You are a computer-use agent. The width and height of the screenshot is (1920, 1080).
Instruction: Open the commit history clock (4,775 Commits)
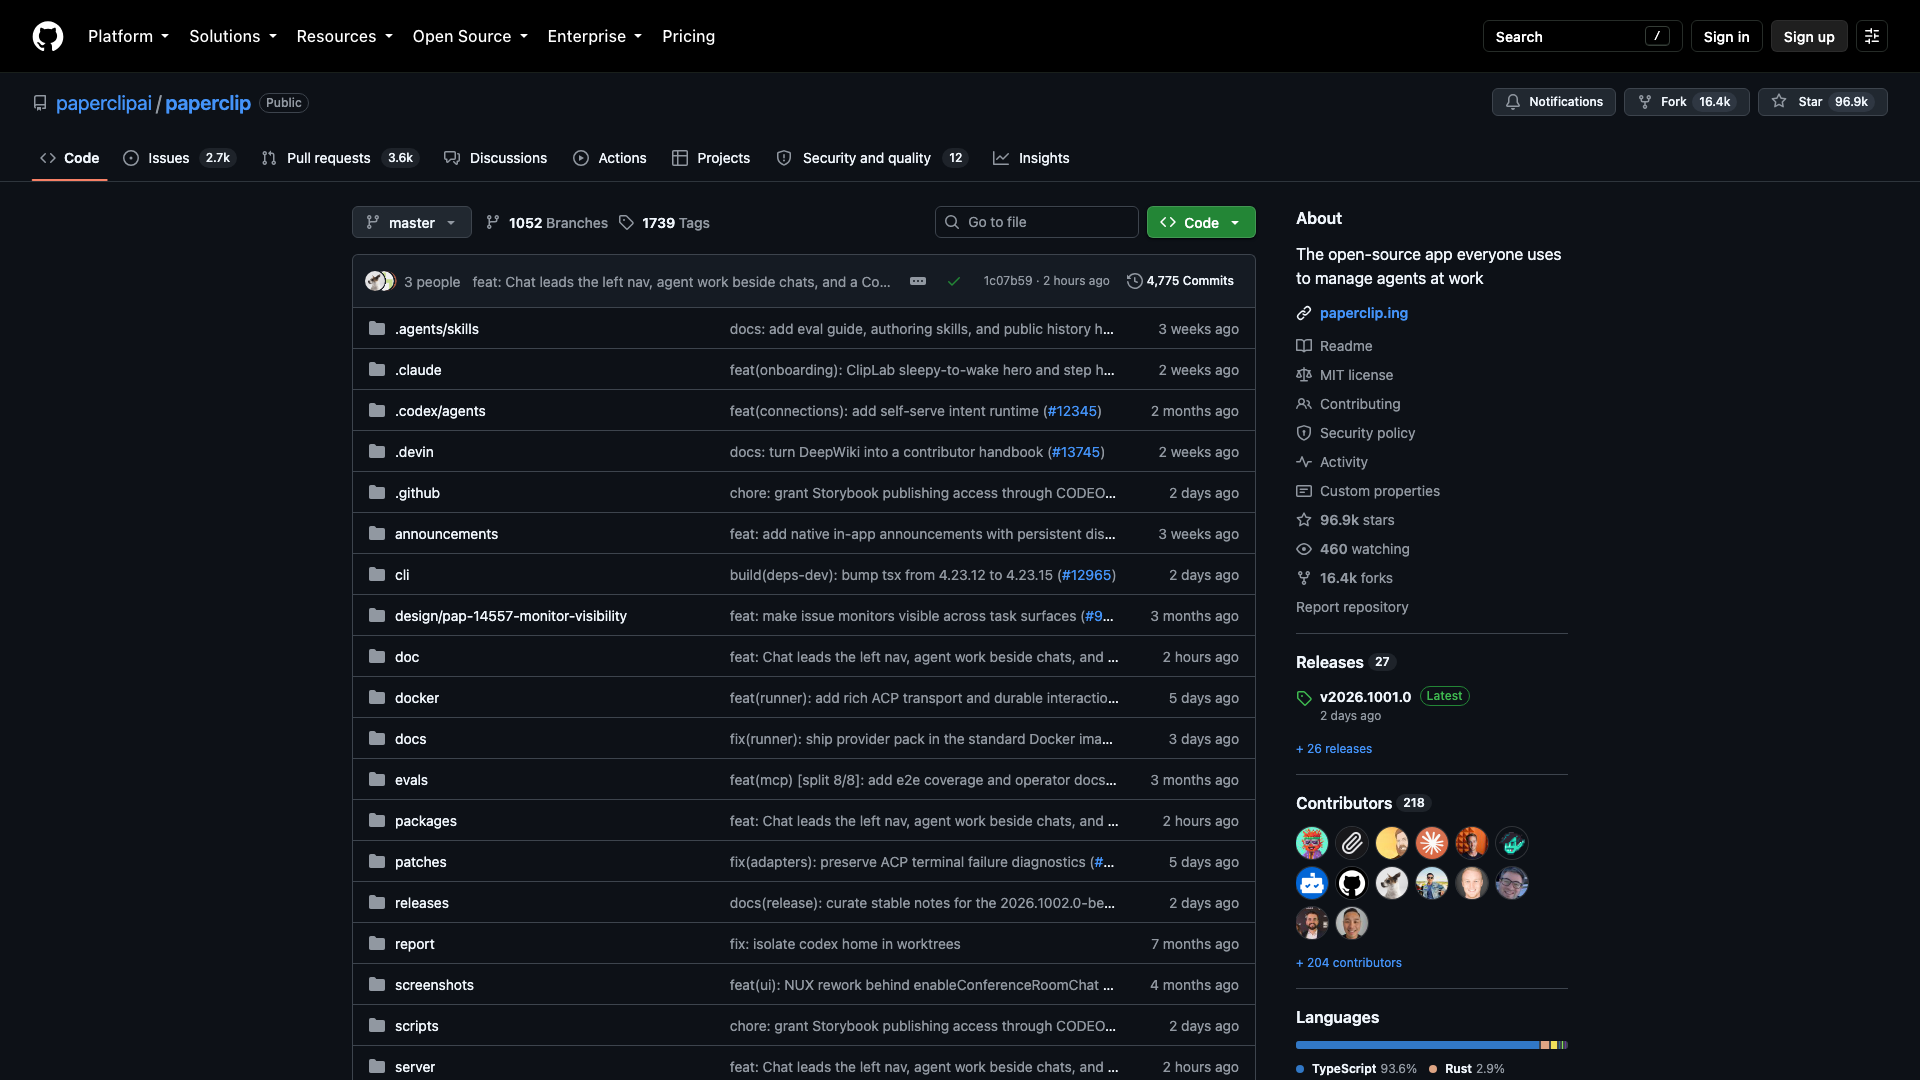click(x=1180, y=281)
